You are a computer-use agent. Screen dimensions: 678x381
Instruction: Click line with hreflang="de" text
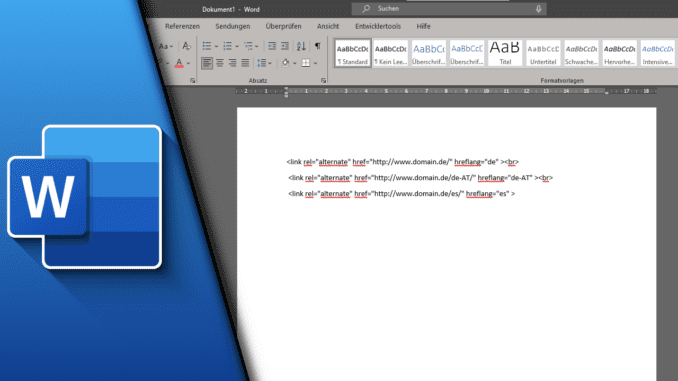click(403, 162)
